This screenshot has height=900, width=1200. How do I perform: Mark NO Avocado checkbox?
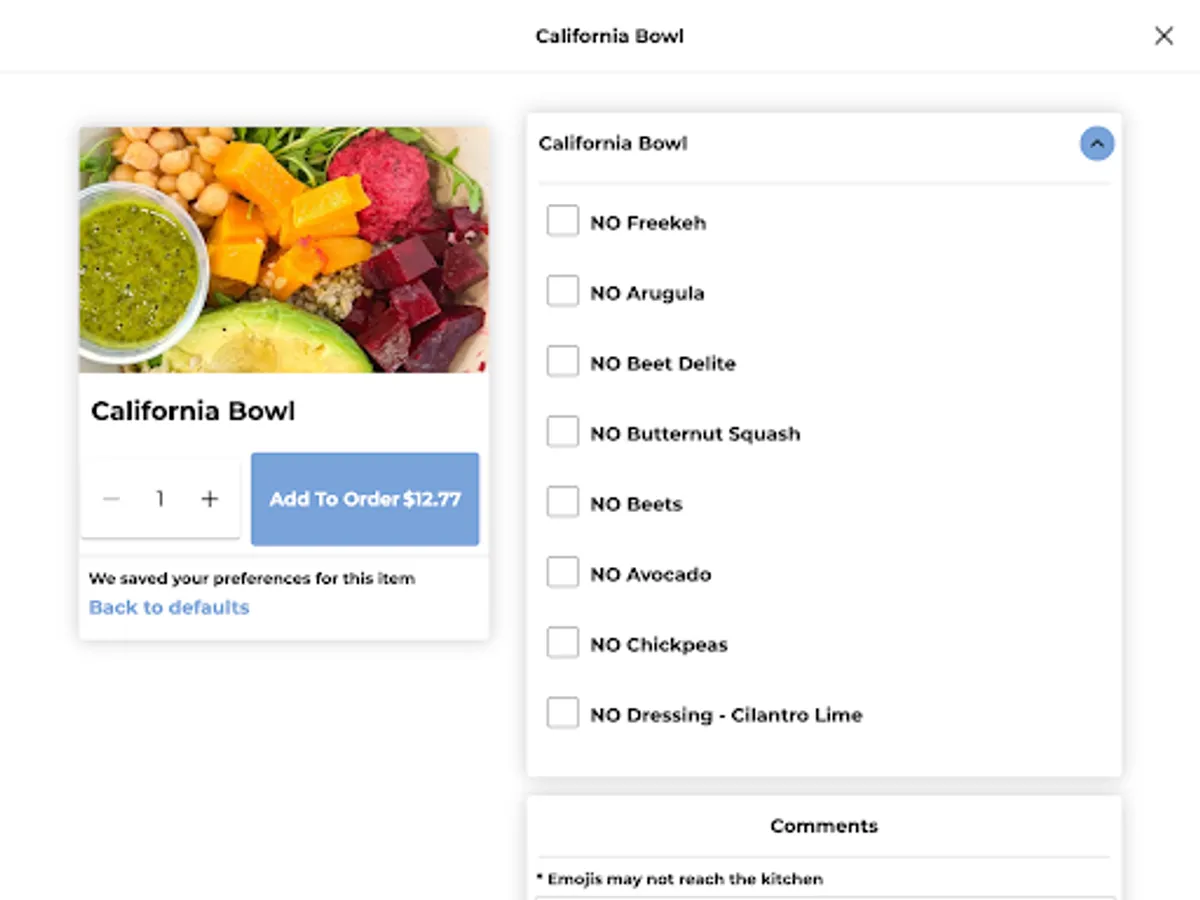[x=563, y=573]
